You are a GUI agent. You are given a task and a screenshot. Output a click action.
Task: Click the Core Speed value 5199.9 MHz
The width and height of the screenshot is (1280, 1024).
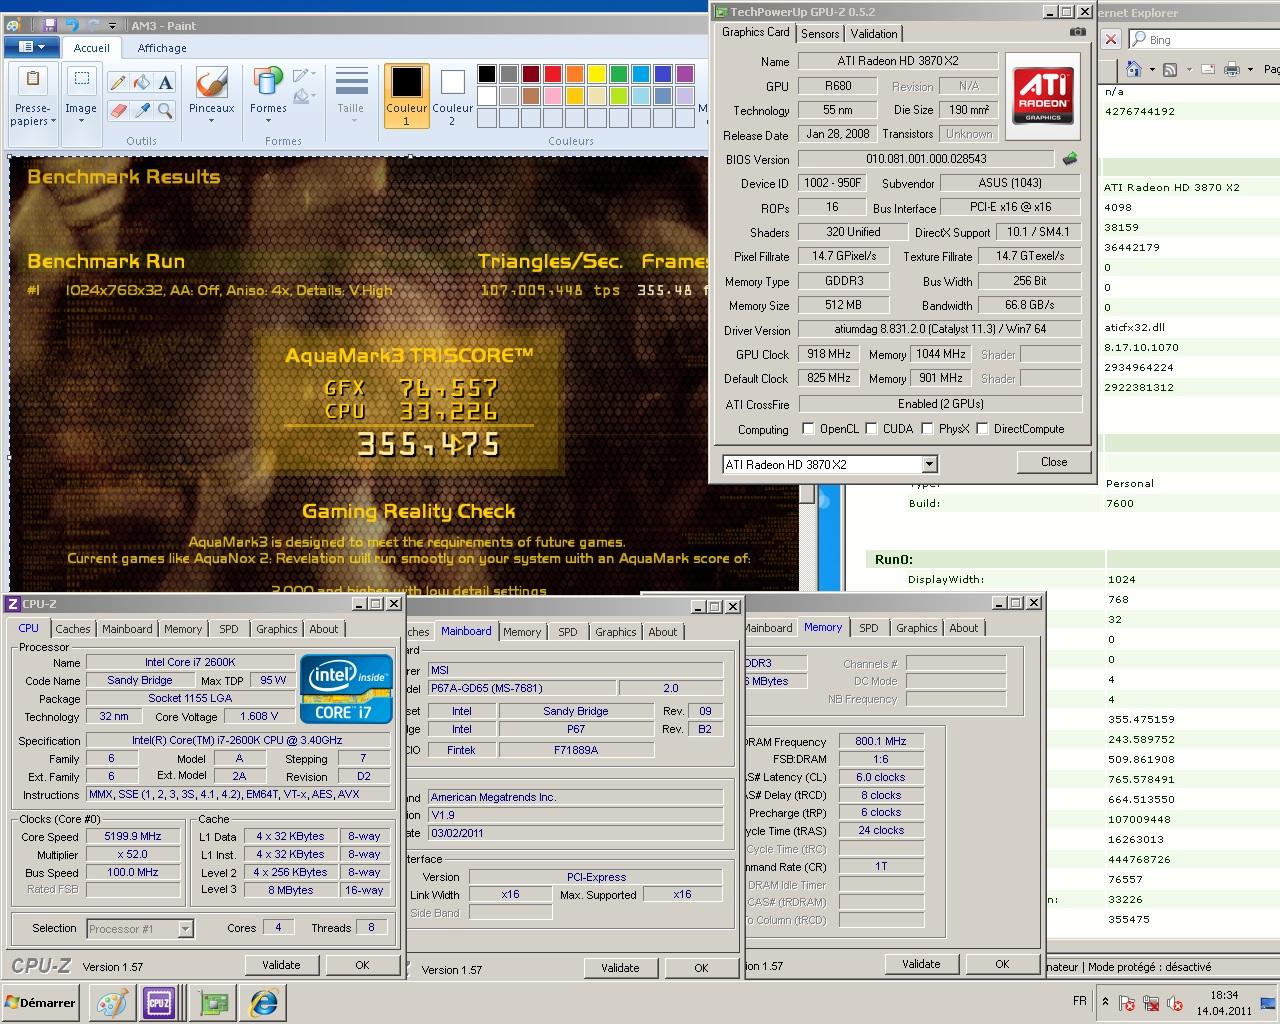click(133, 837)
